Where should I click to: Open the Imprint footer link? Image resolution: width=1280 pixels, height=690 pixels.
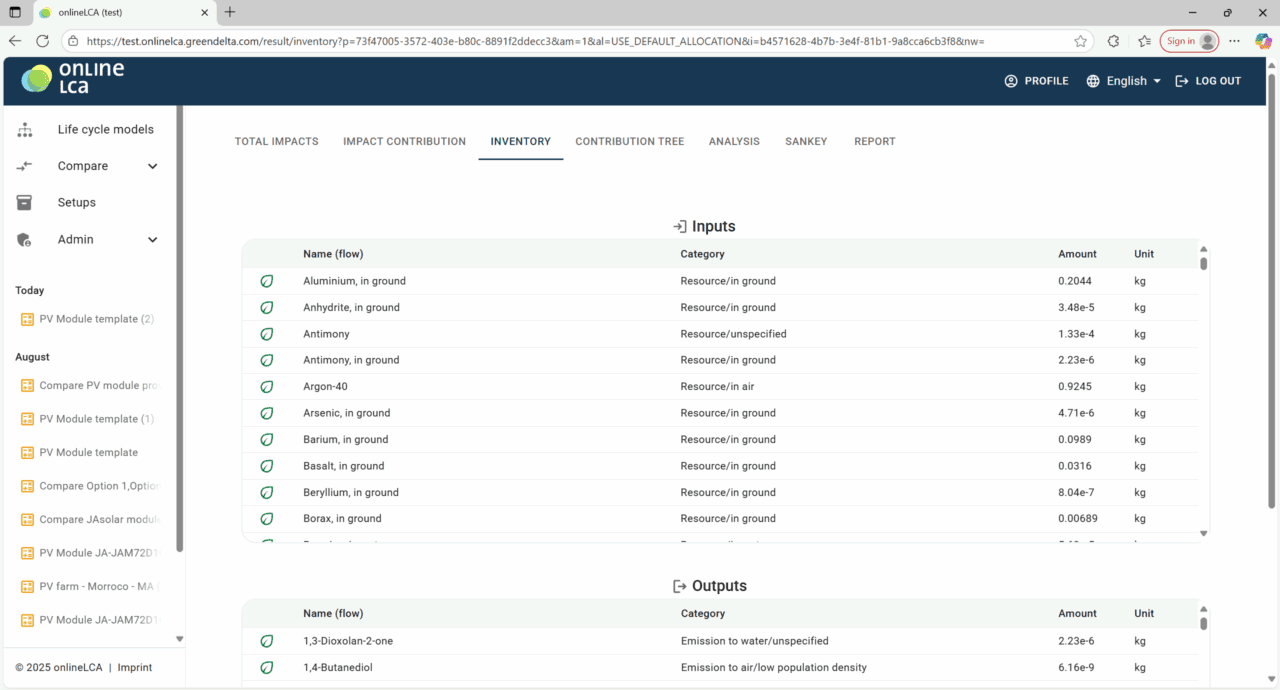(x=135, y=667)
